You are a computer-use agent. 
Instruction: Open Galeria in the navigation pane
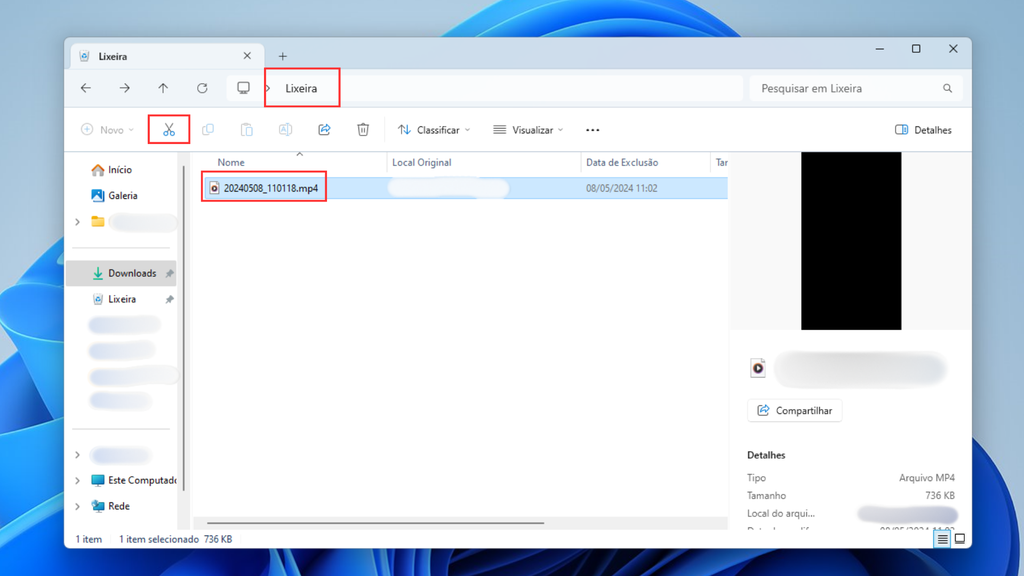[123, 195]
